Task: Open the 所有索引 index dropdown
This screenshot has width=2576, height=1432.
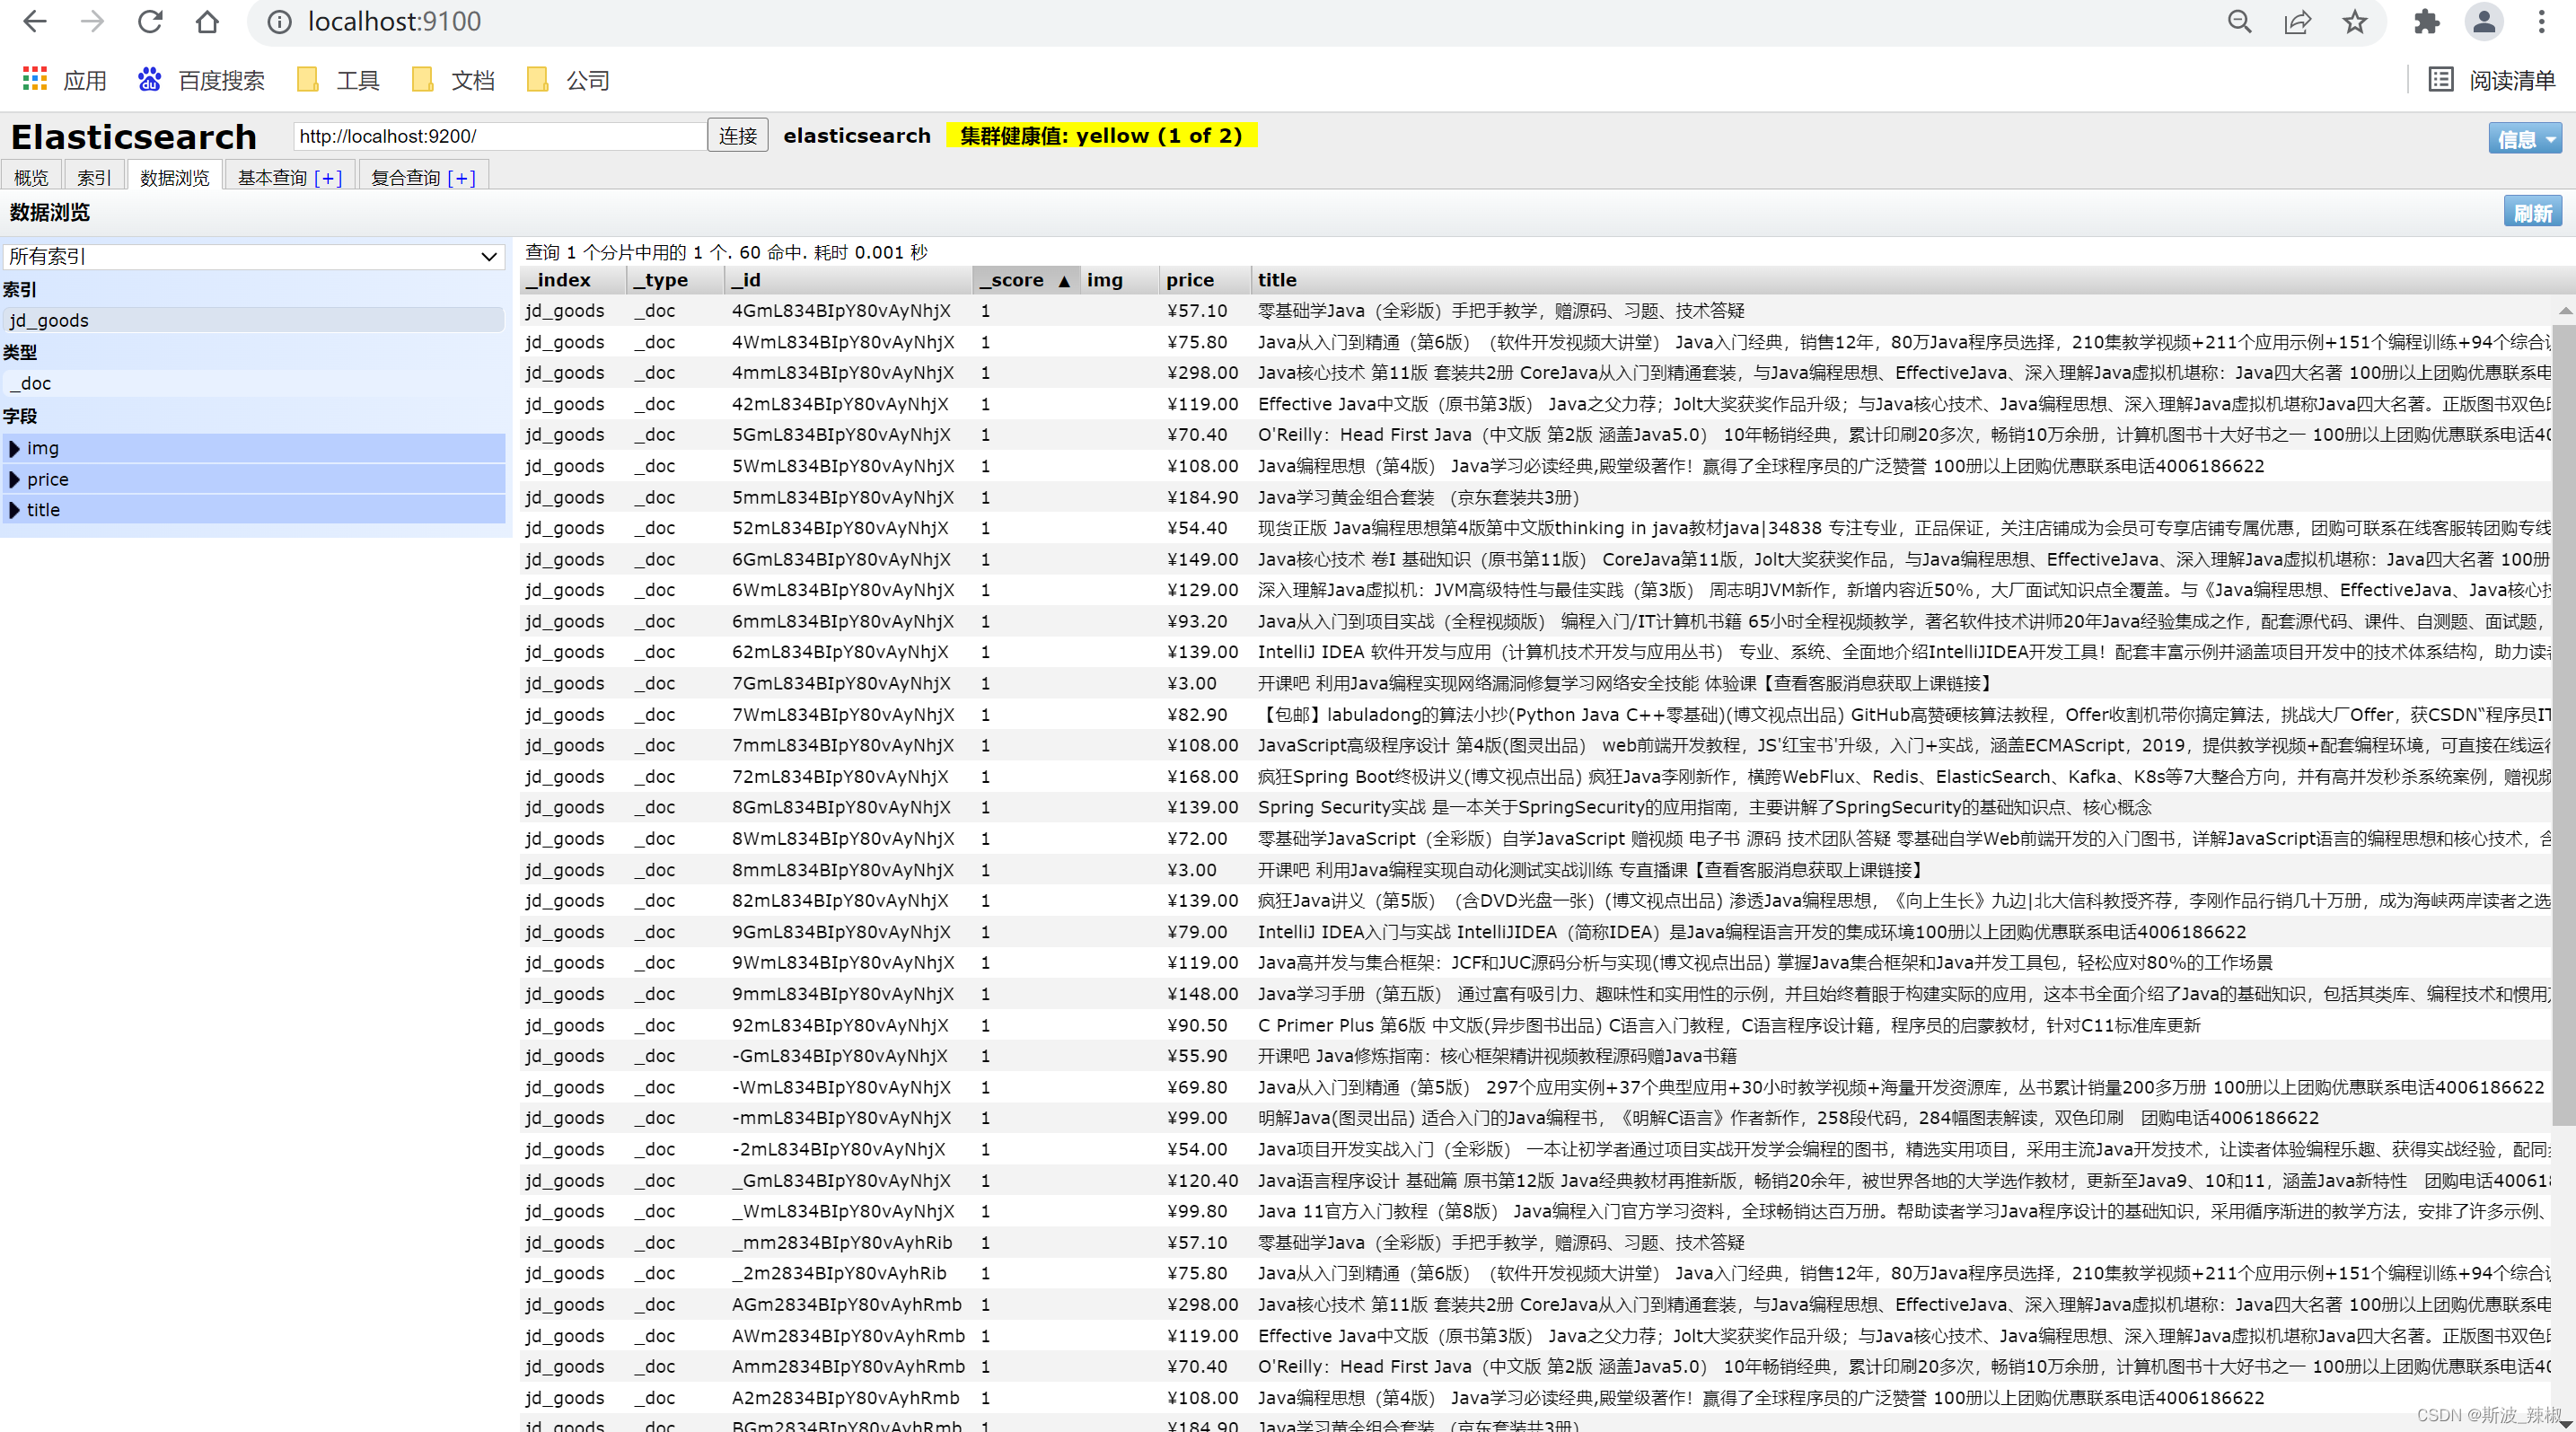Action: point(253,256)
